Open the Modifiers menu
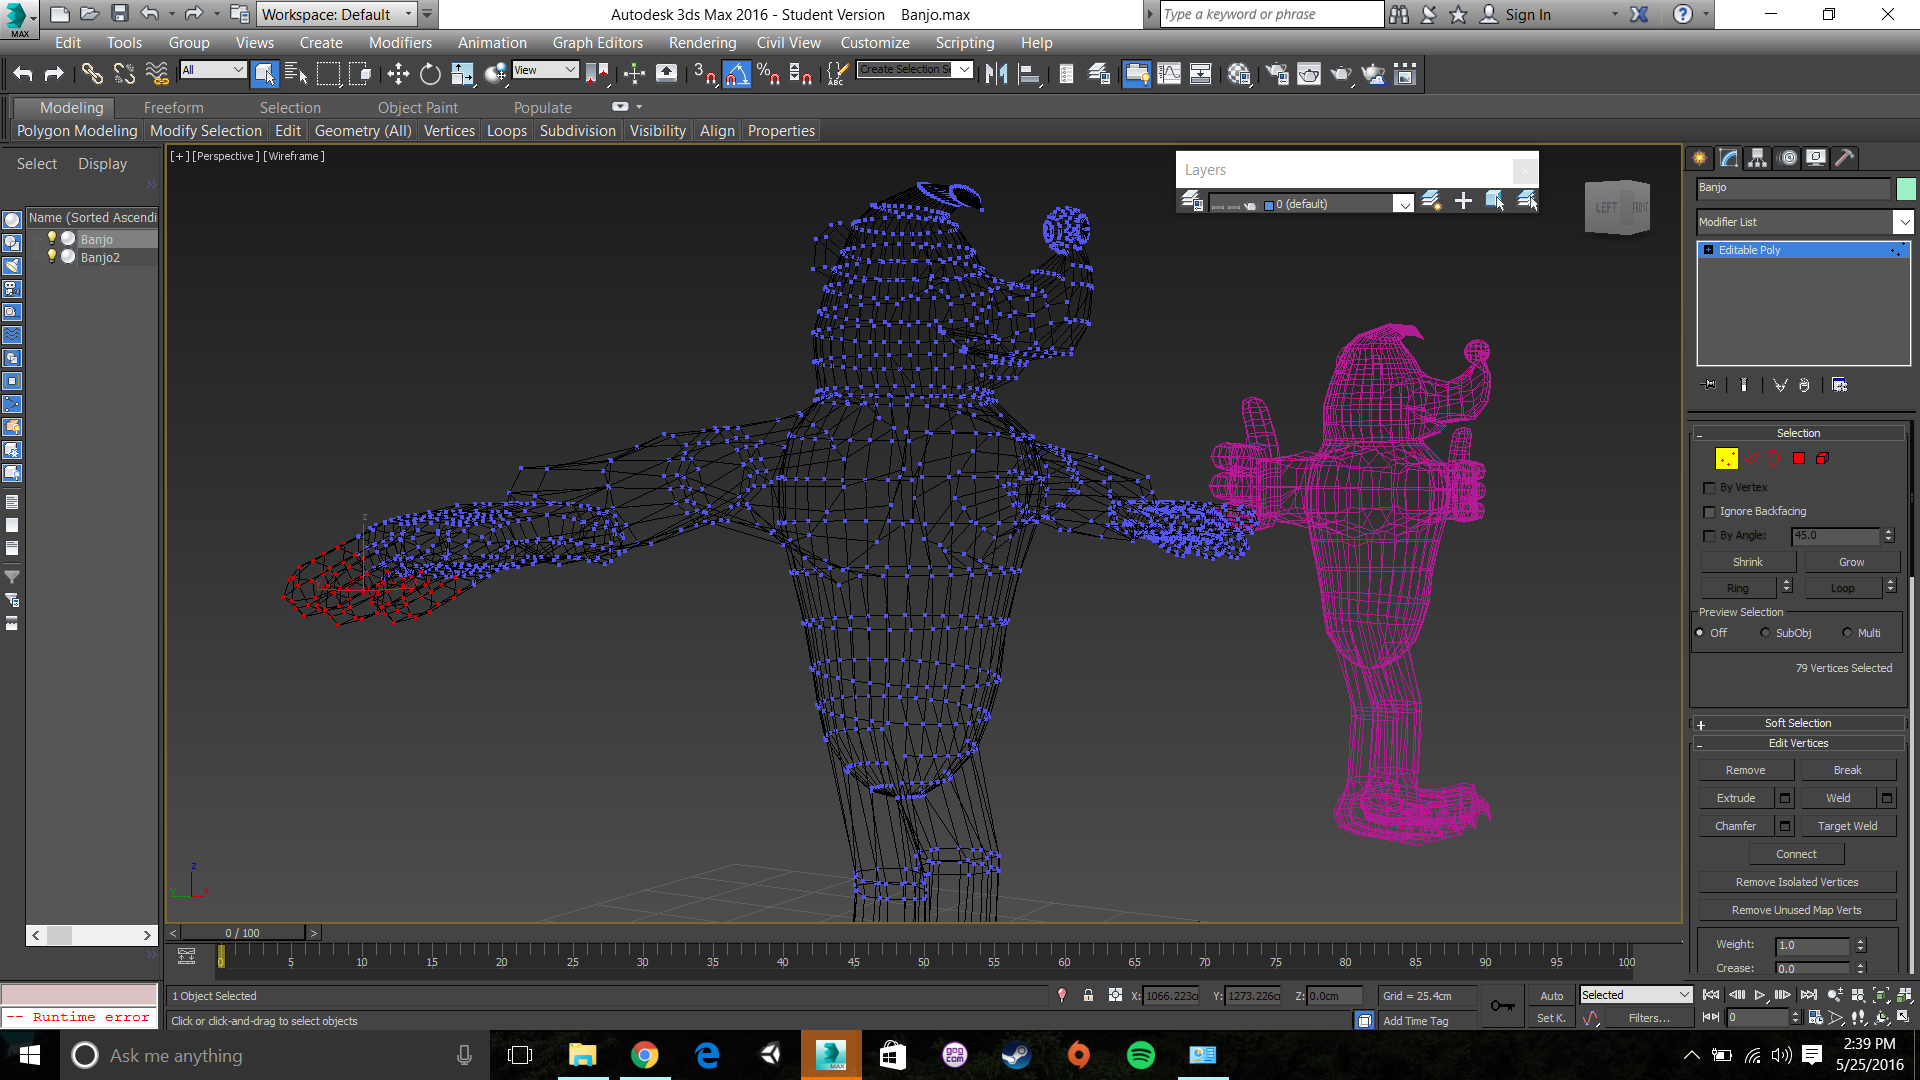Image resolution: width=1920 pixels, height=1080 pixels. [x=400, y=43]
